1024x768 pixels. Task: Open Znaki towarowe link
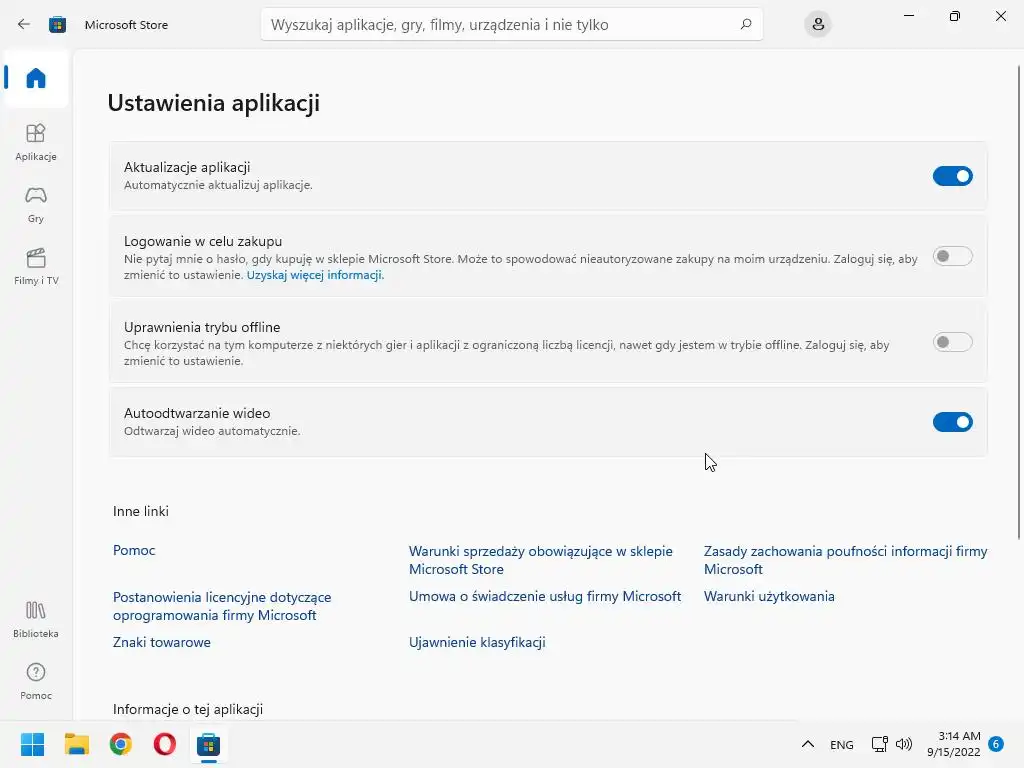[162, 642]
